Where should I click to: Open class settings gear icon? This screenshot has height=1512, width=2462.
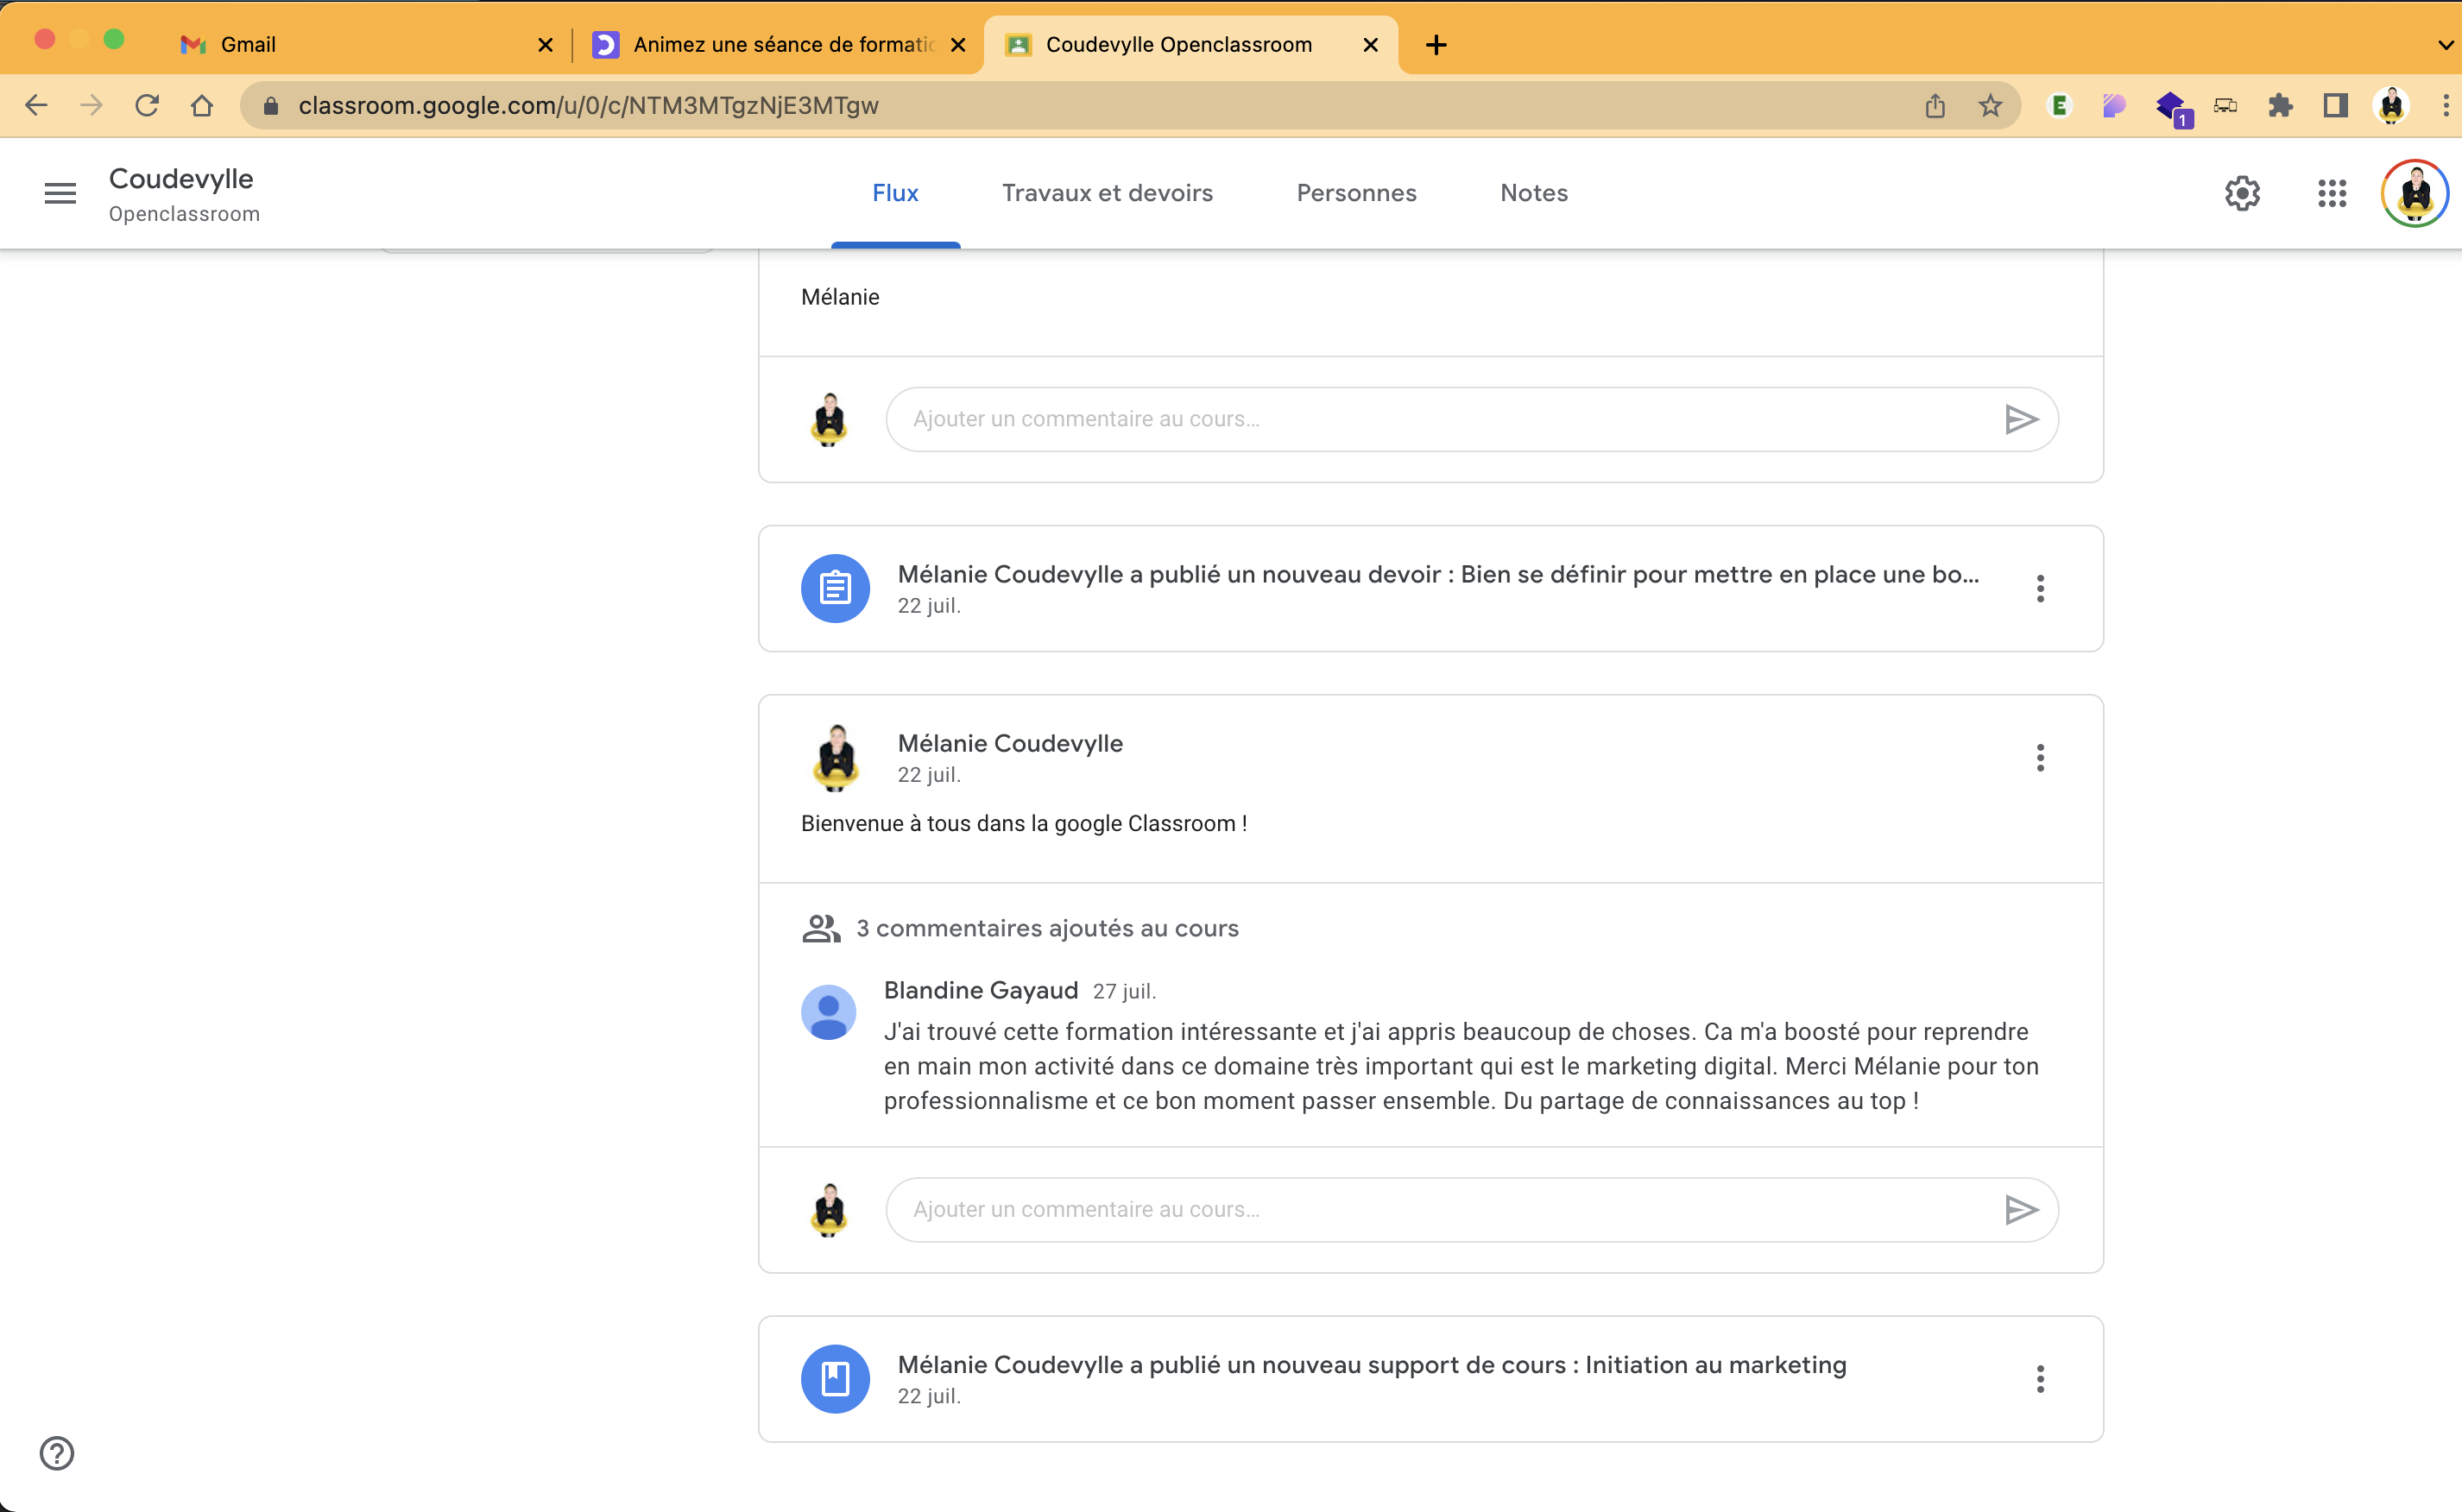point(2242,193)
